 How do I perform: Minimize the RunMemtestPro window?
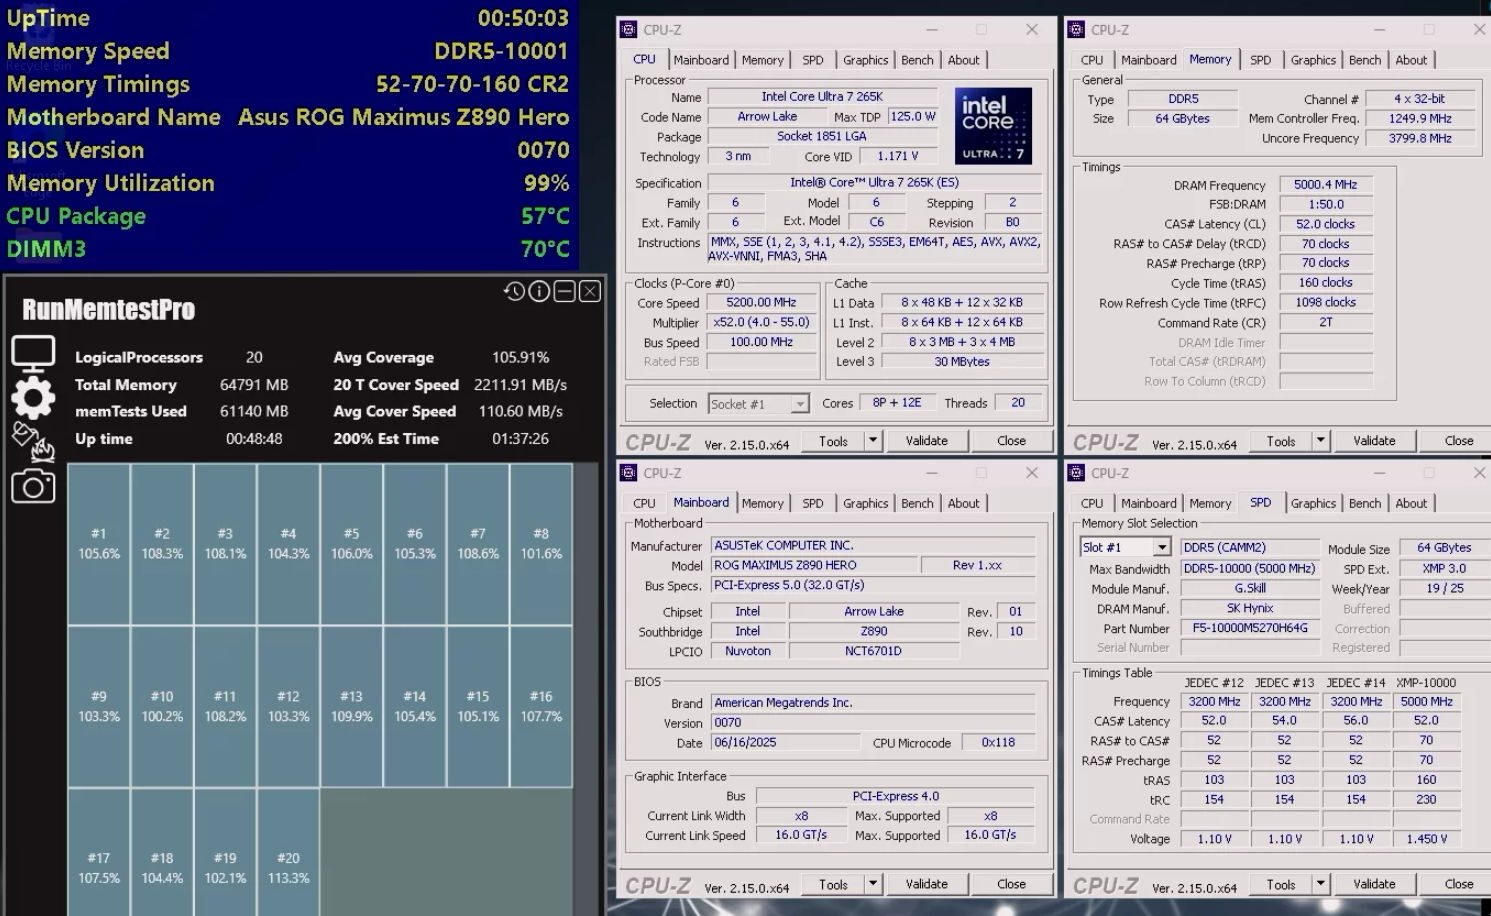point(564,291)
